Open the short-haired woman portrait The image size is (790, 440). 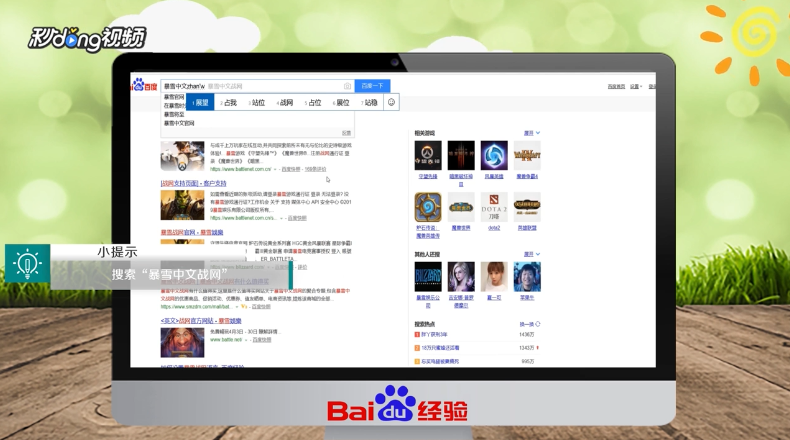[494, 277]
